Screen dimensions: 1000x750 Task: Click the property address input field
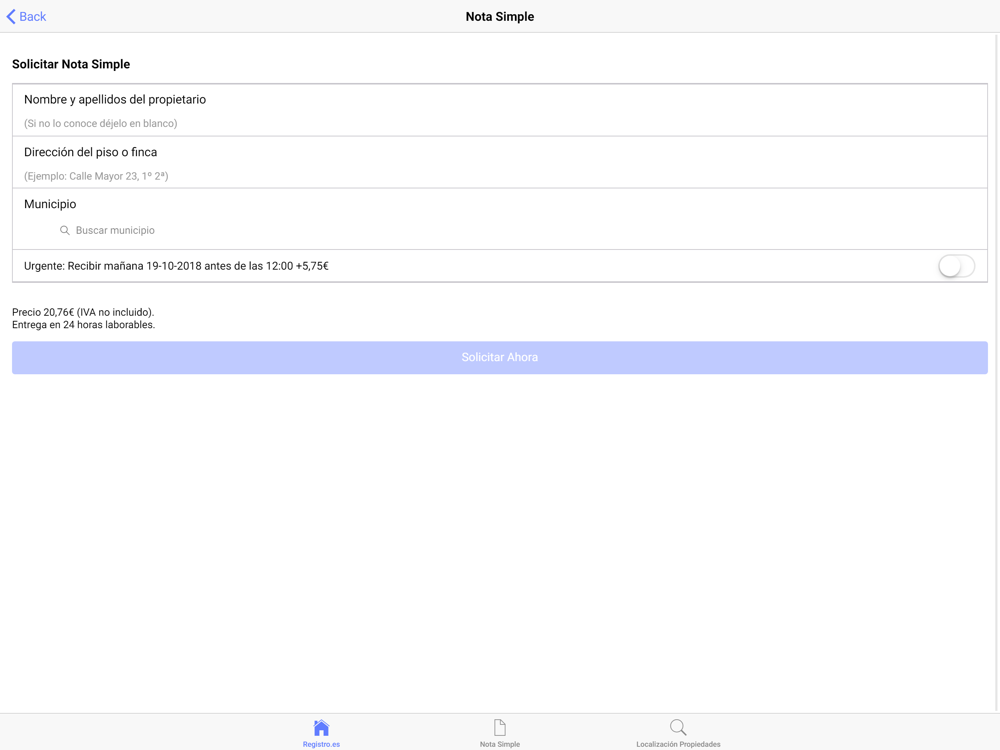click(499, 176)
